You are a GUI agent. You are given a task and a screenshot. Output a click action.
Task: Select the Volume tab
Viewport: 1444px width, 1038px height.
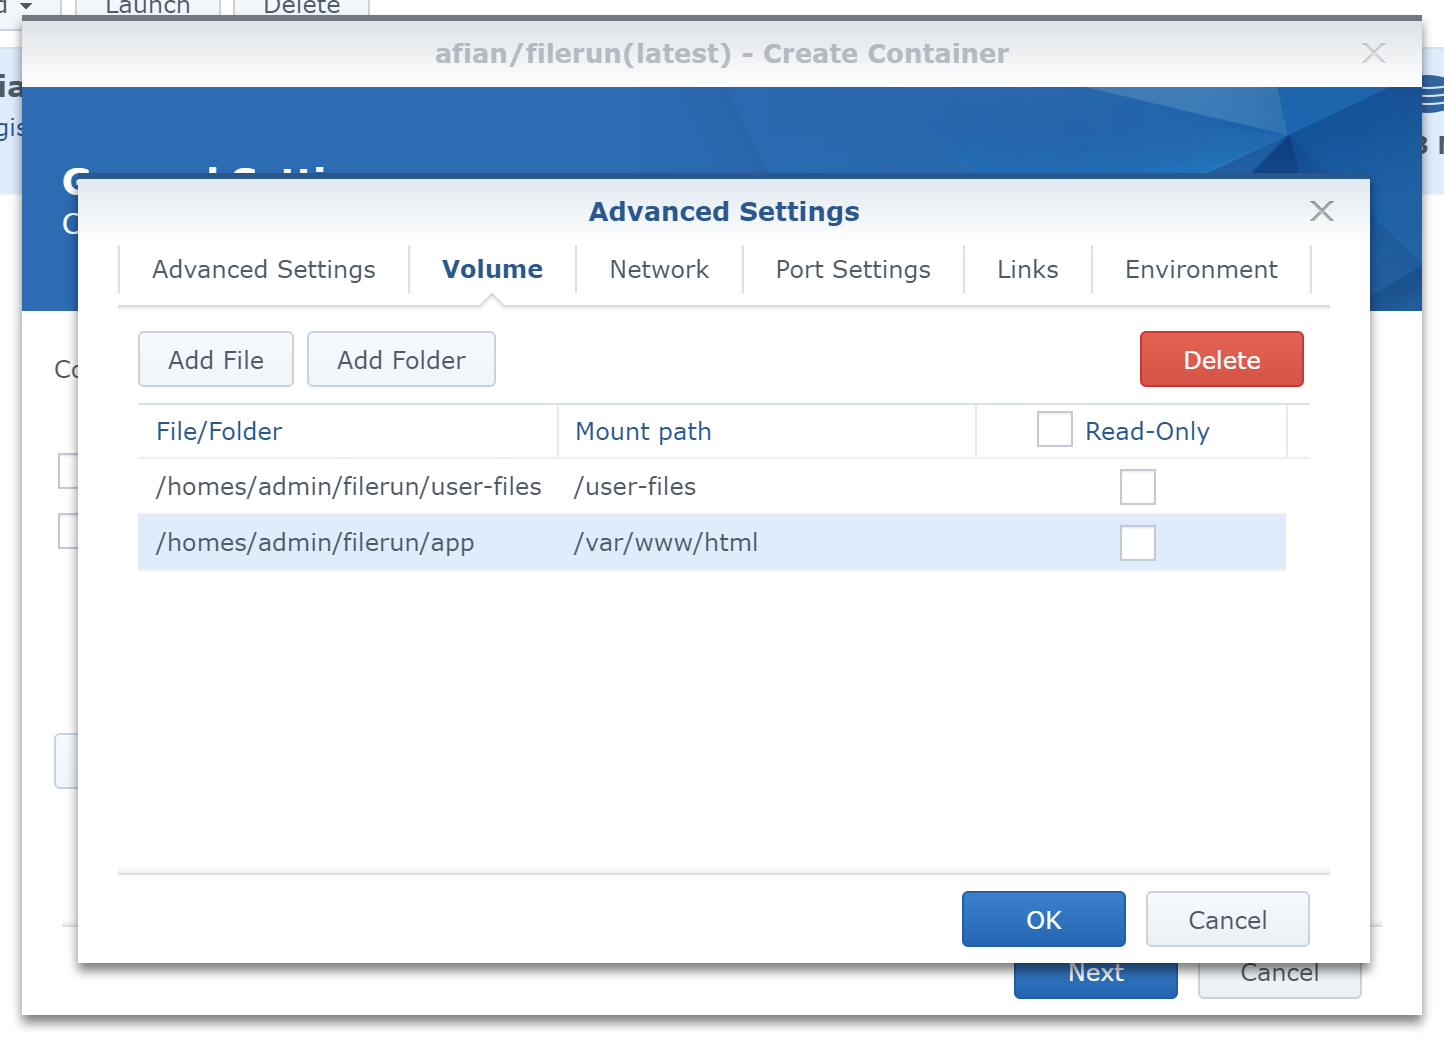coord(492,270)
